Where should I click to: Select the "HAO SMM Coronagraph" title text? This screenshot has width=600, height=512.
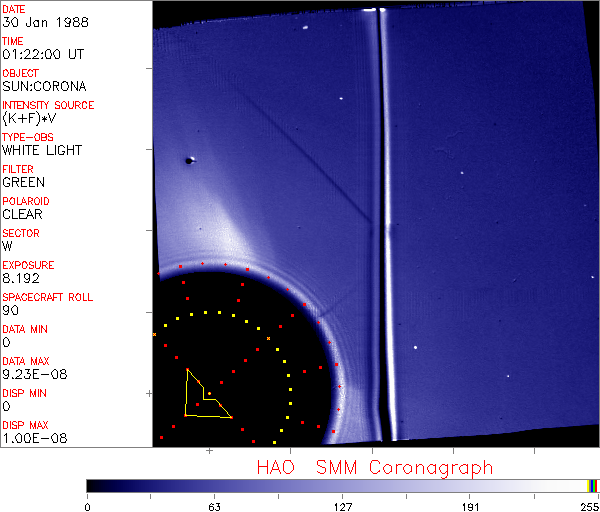(375, 467)
